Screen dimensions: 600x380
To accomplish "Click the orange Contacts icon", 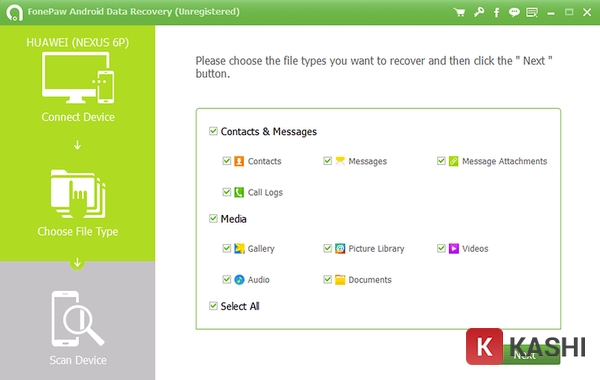I will tap(239, 161).
